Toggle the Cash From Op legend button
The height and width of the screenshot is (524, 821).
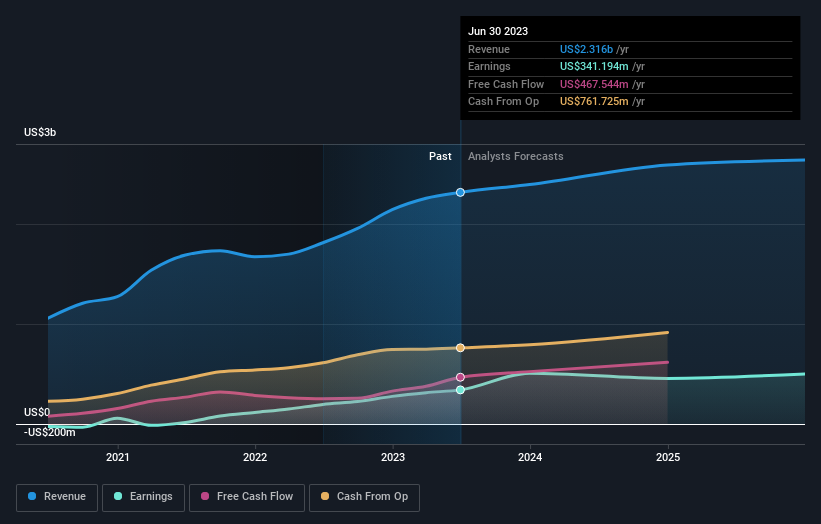point(364,497)
